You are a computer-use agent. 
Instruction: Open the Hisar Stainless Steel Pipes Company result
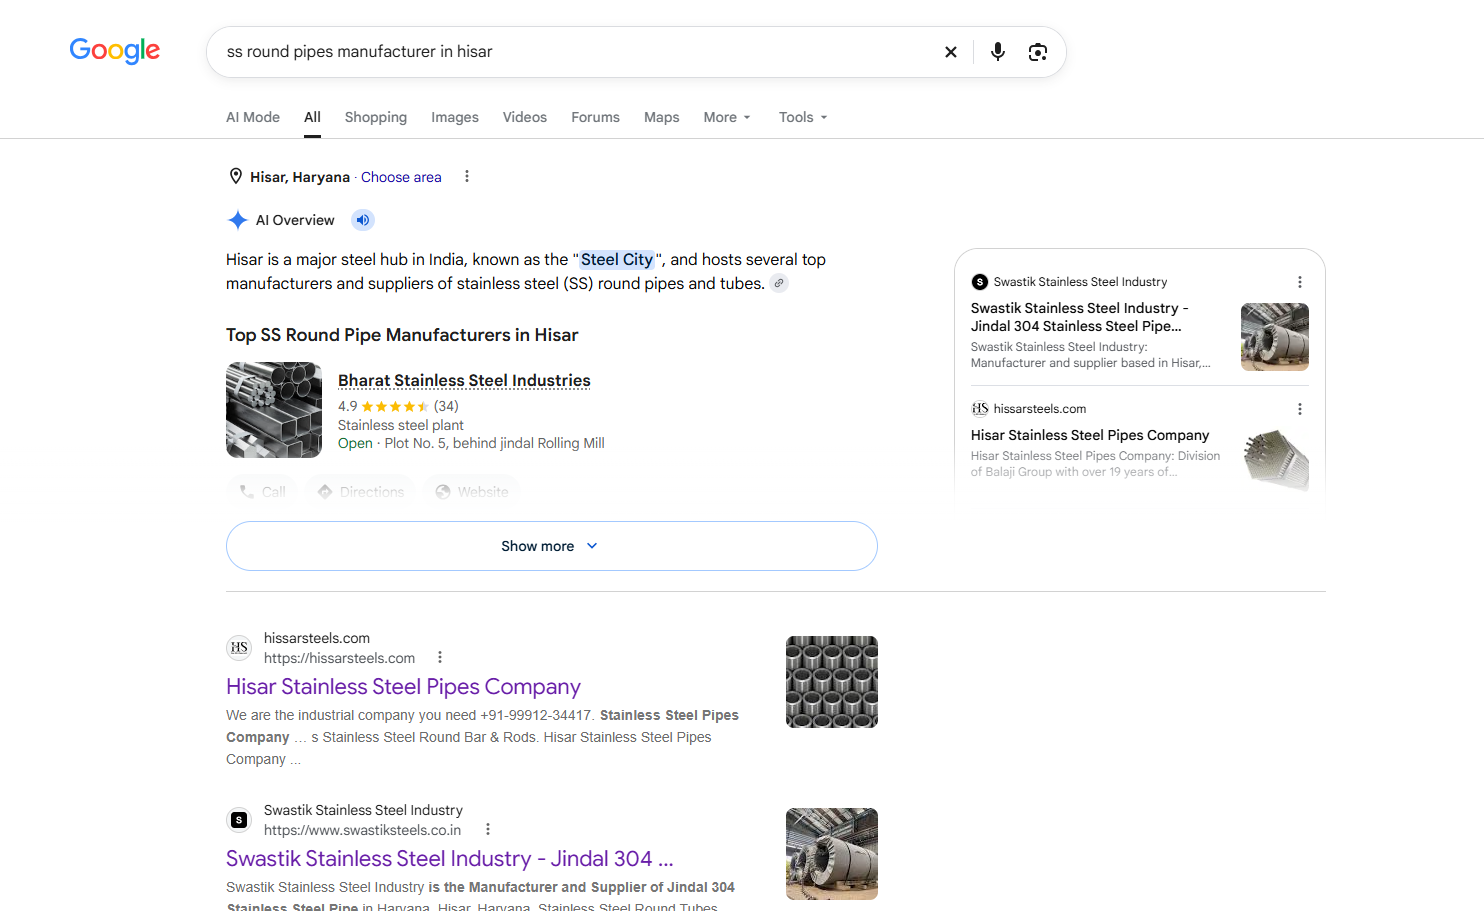point(403,686)
